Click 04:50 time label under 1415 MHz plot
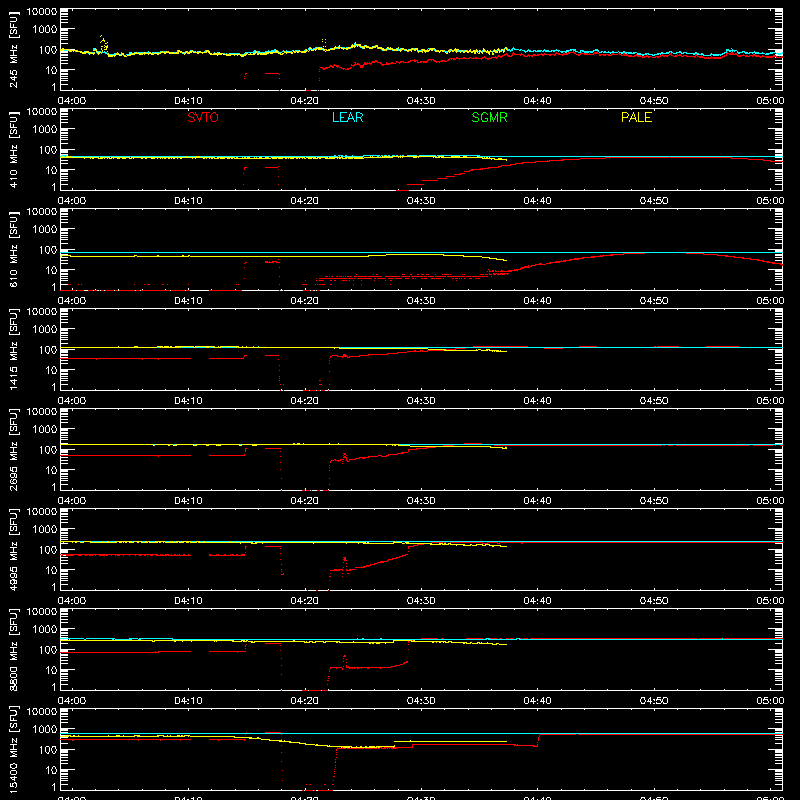The image size is (800, 800). point(654,401)
